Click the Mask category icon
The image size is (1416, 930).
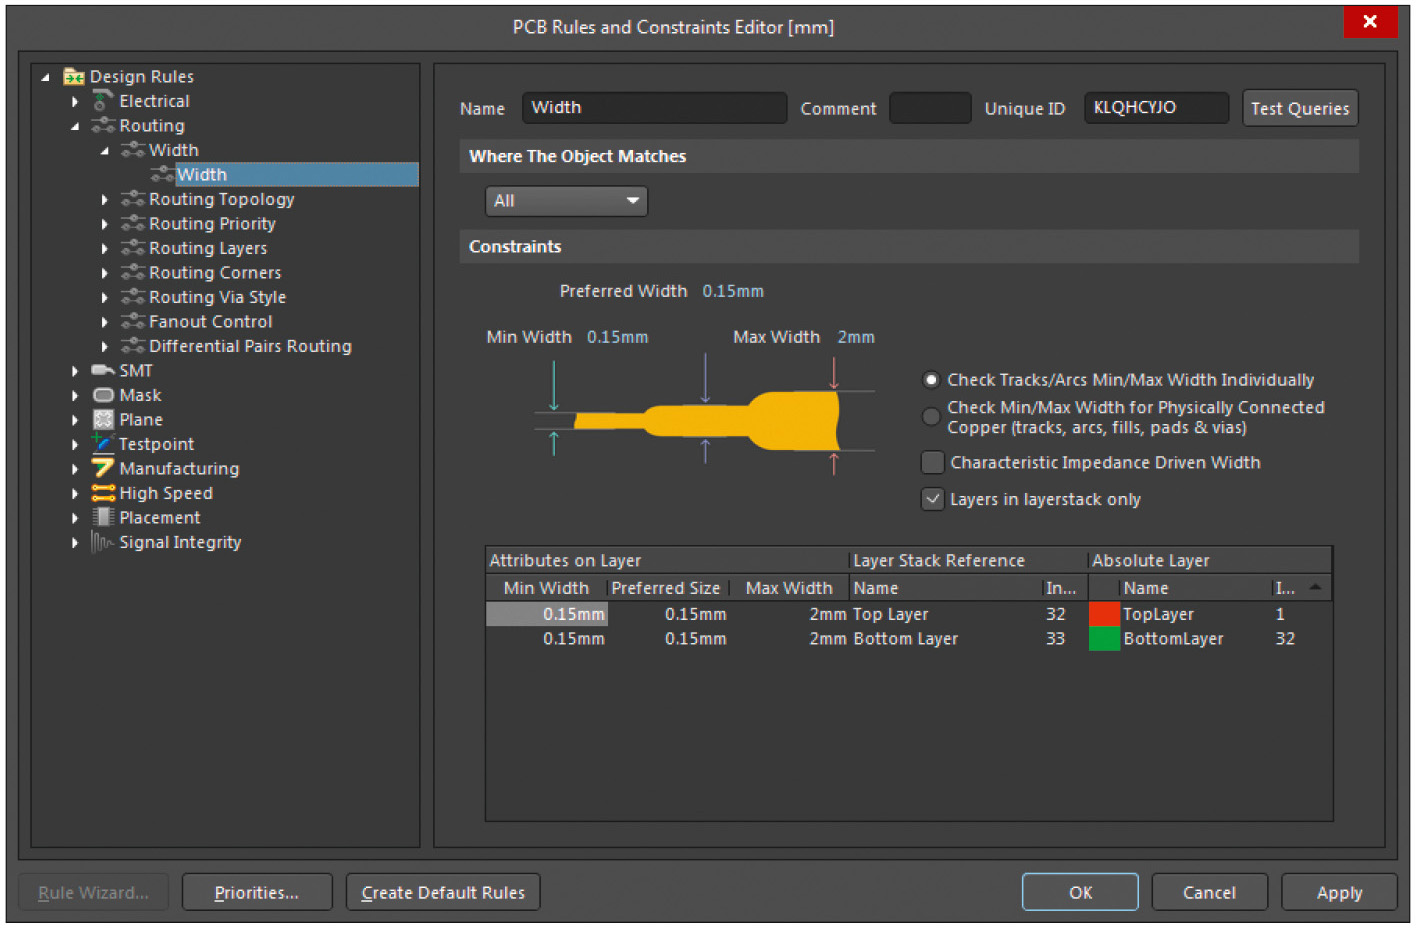pos(102,395)
